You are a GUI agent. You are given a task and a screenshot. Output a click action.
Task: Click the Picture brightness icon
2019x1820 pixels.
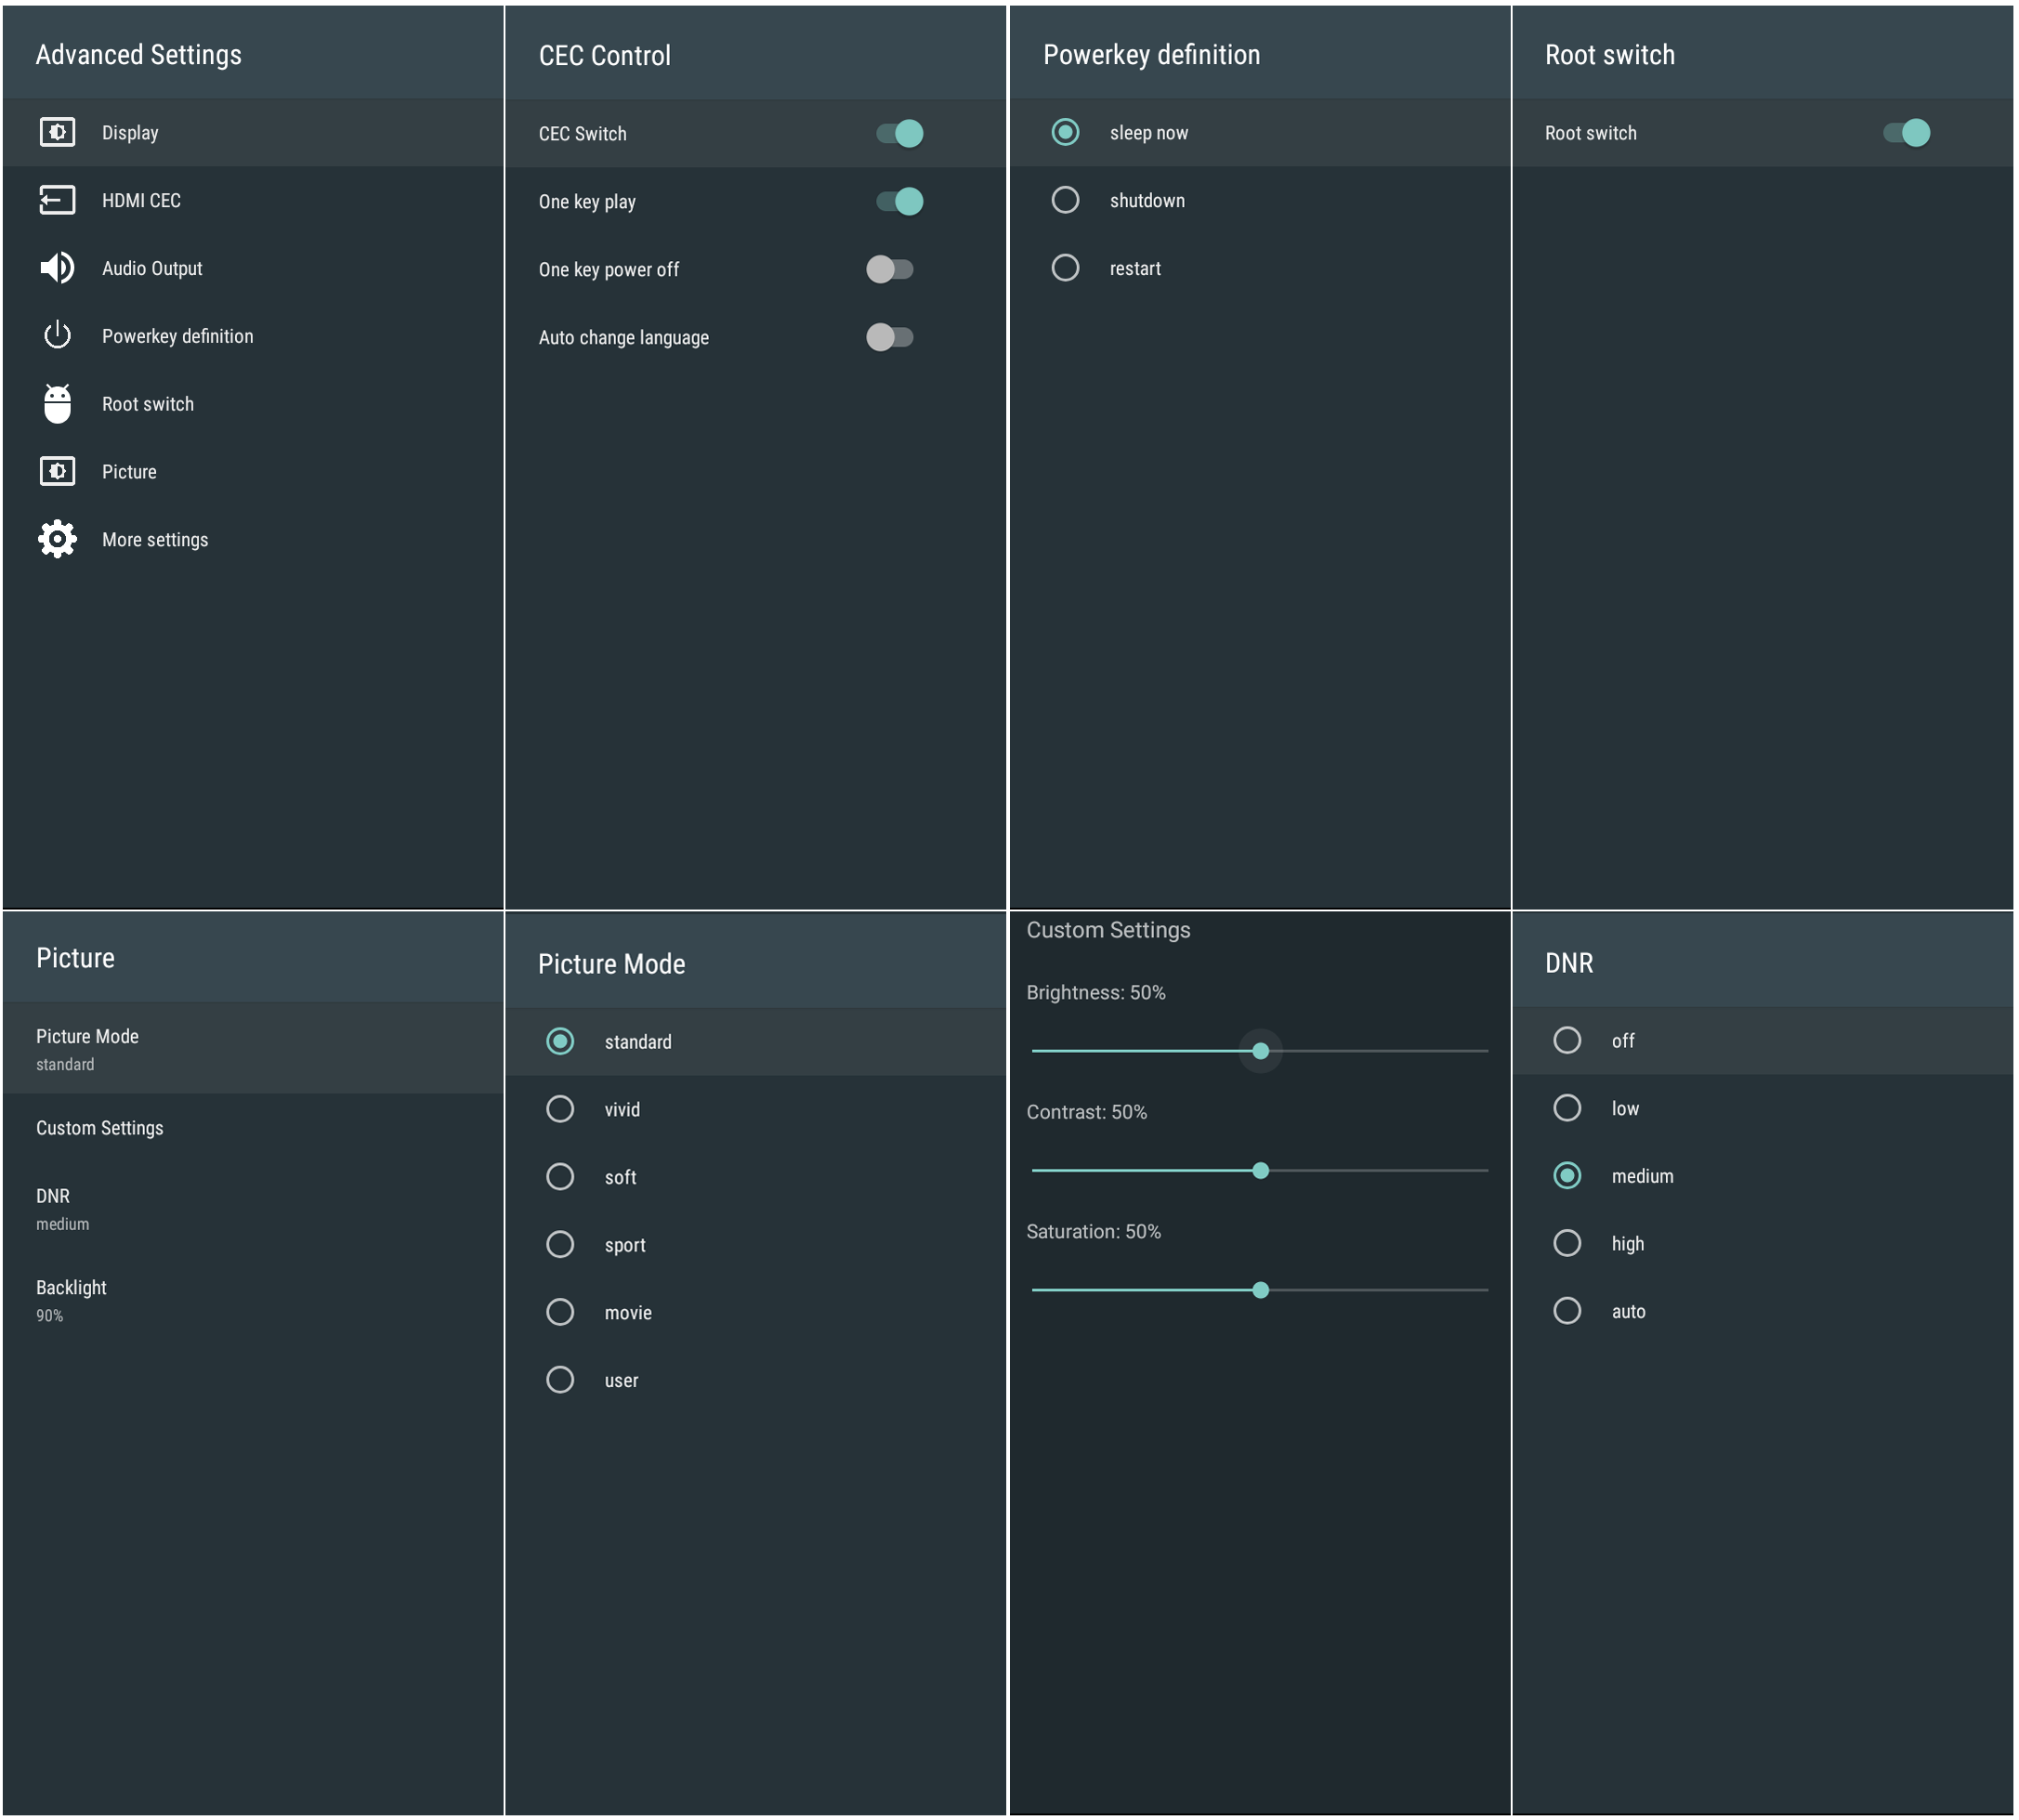tap(57, 471)
